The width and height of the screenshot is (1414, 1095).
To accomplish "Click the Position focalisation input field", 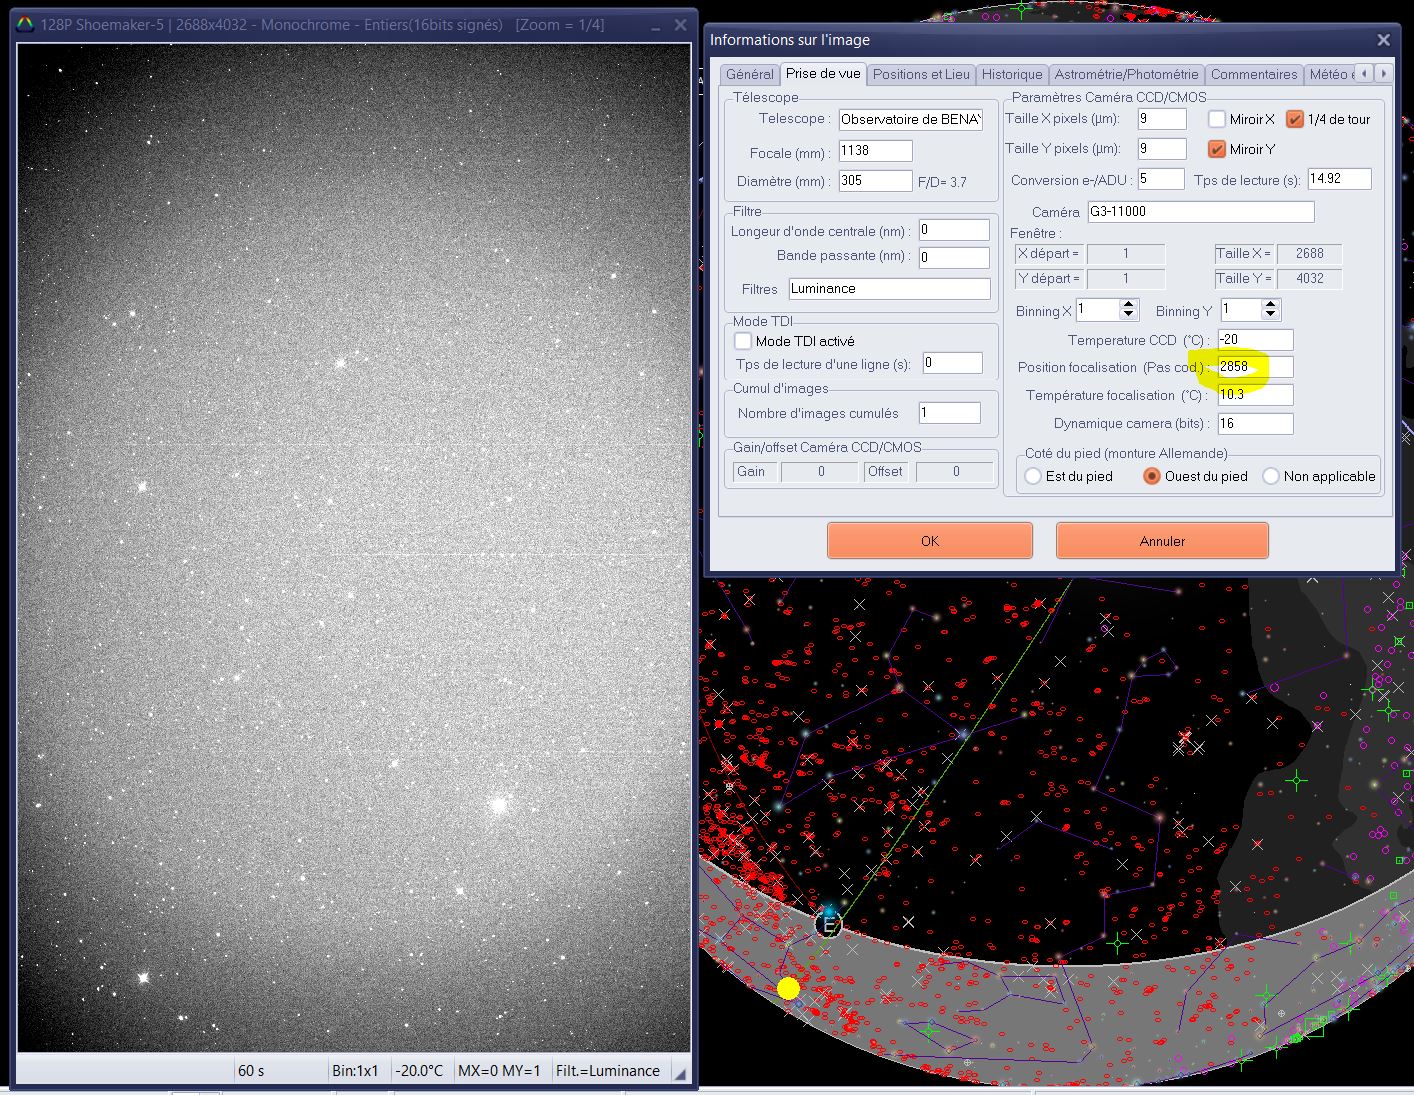I will coord(1254,367).
